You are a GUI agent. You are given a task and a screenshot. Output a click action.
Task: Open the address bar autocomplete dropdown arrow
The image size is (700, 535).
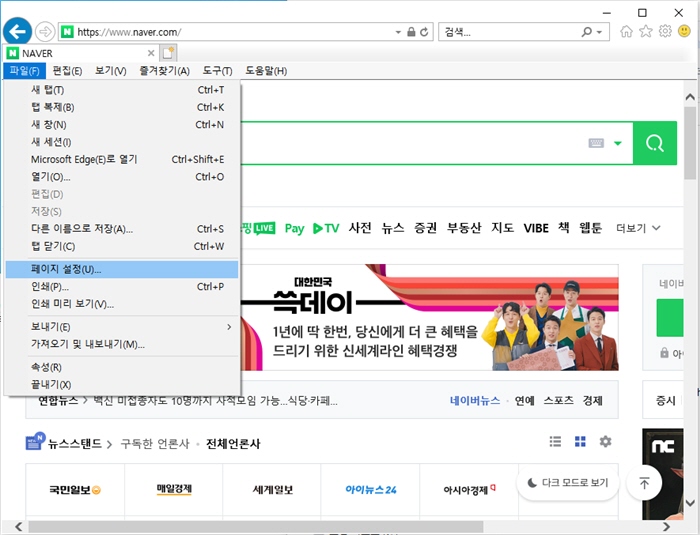(x=398, y=32)
